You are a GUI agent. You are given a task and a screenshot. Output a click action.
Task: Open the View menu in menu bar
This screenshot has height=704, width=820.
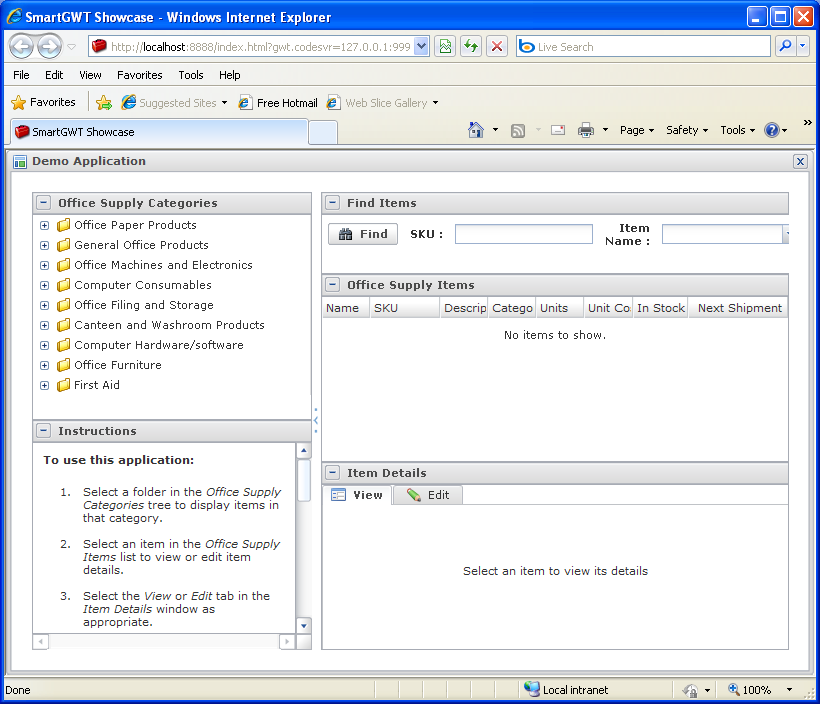(x=90, y=75)
